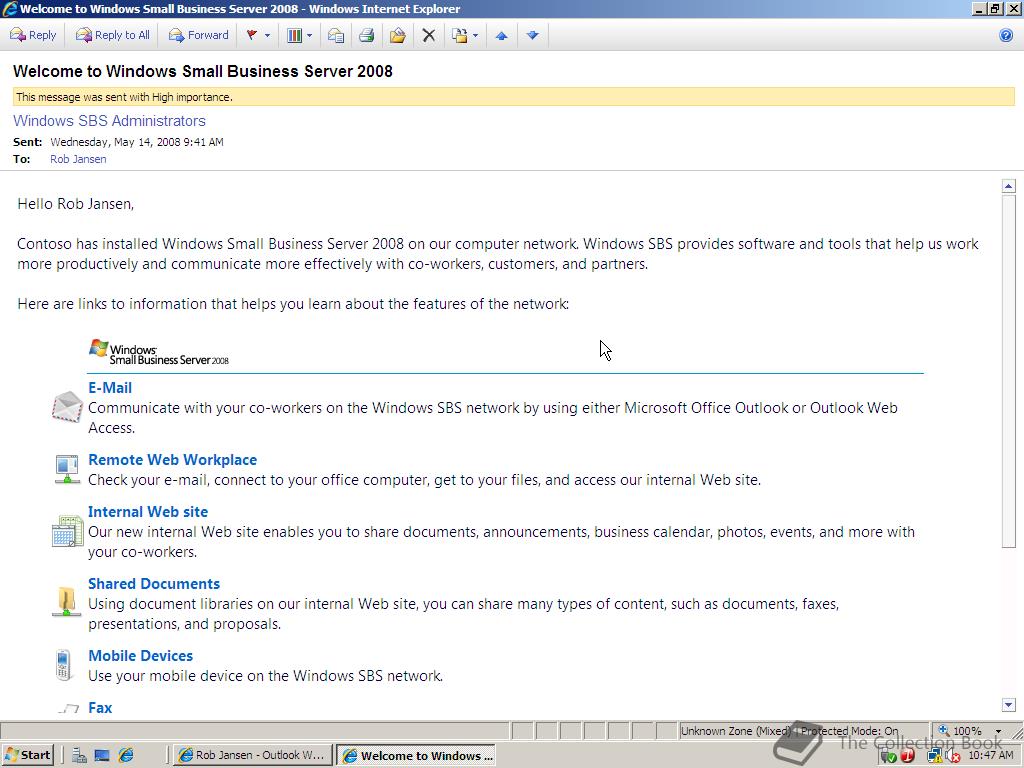Viewport: 1024px width, 768px height.
Task: Open sender Windows SBS Administrators
Action: pos(109,121)
